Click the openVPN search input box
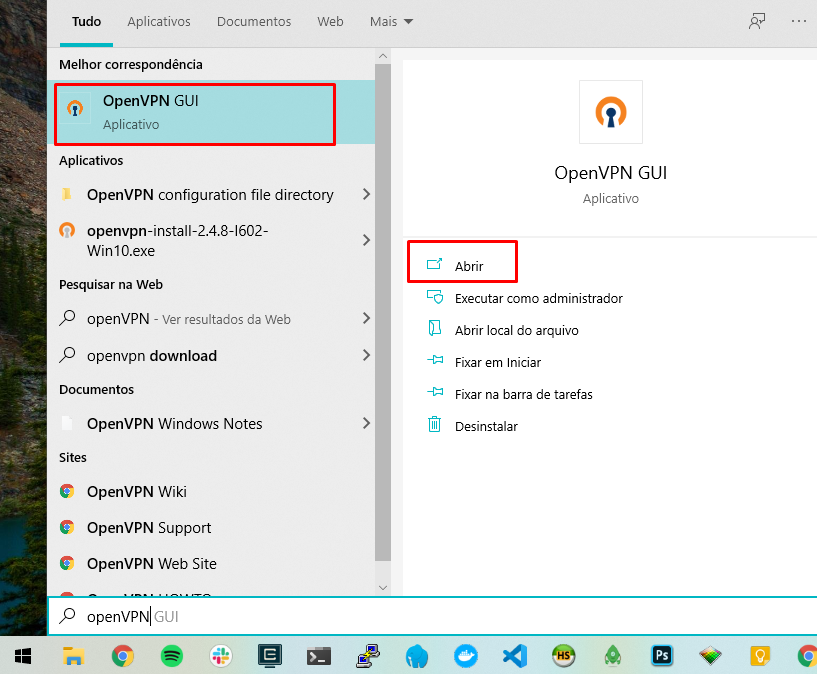817x674 pixels. coord(432,616)
